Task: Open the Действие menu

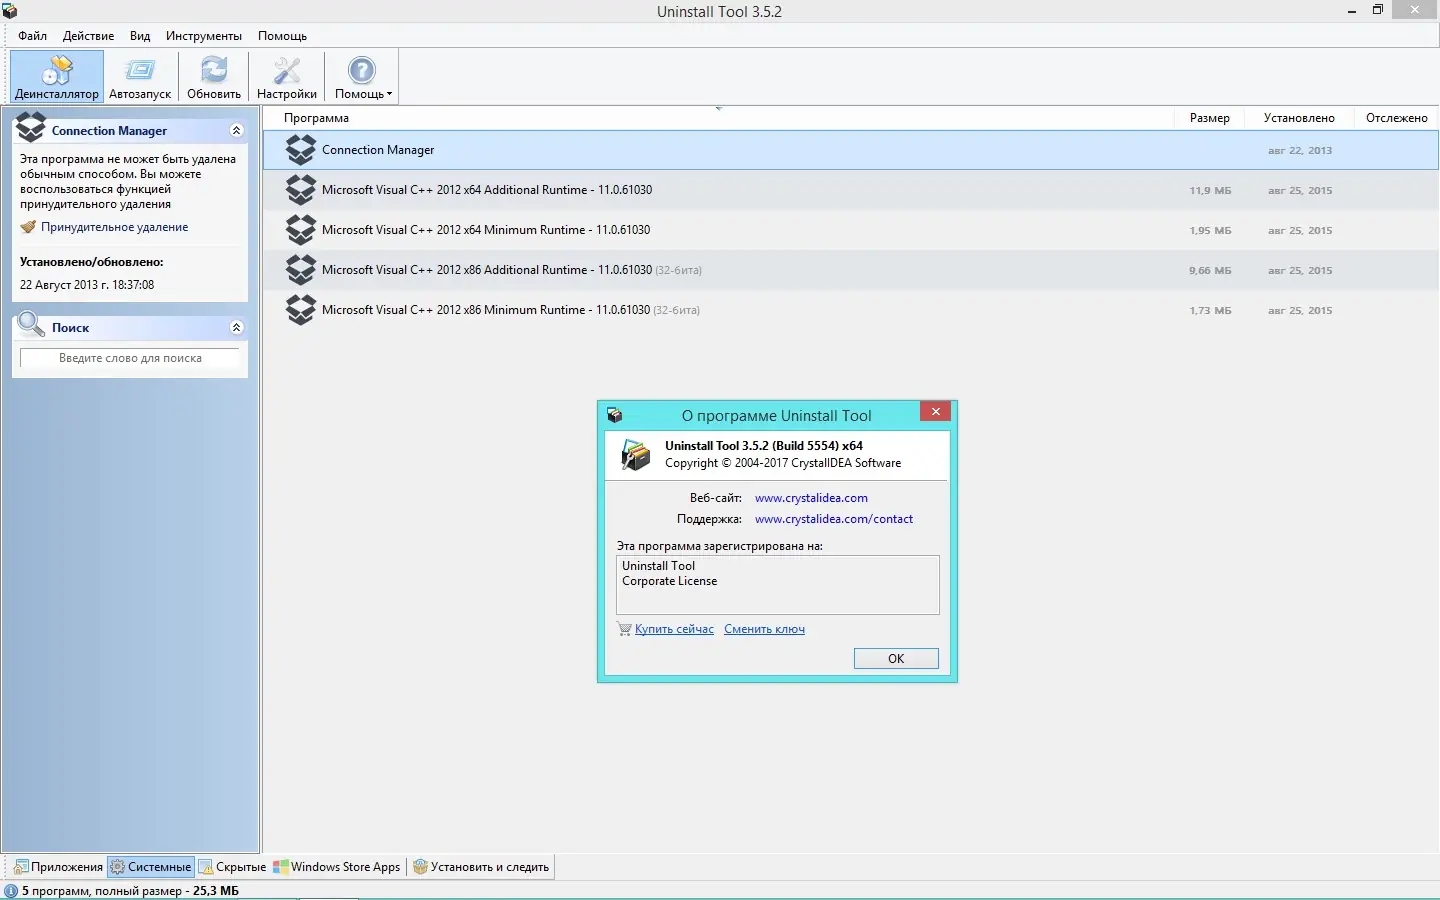Action: pyautogui.click(x=88, y=36)
